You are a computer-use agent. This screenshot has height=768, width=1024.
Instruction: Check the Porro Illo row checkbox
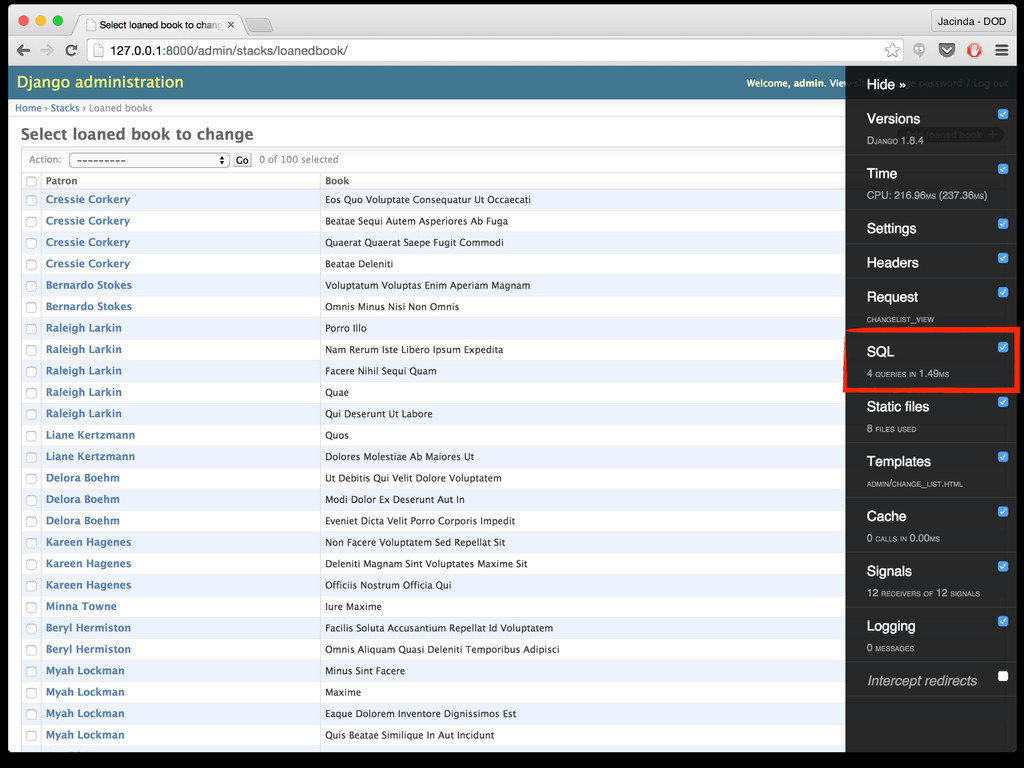point(31,328)
